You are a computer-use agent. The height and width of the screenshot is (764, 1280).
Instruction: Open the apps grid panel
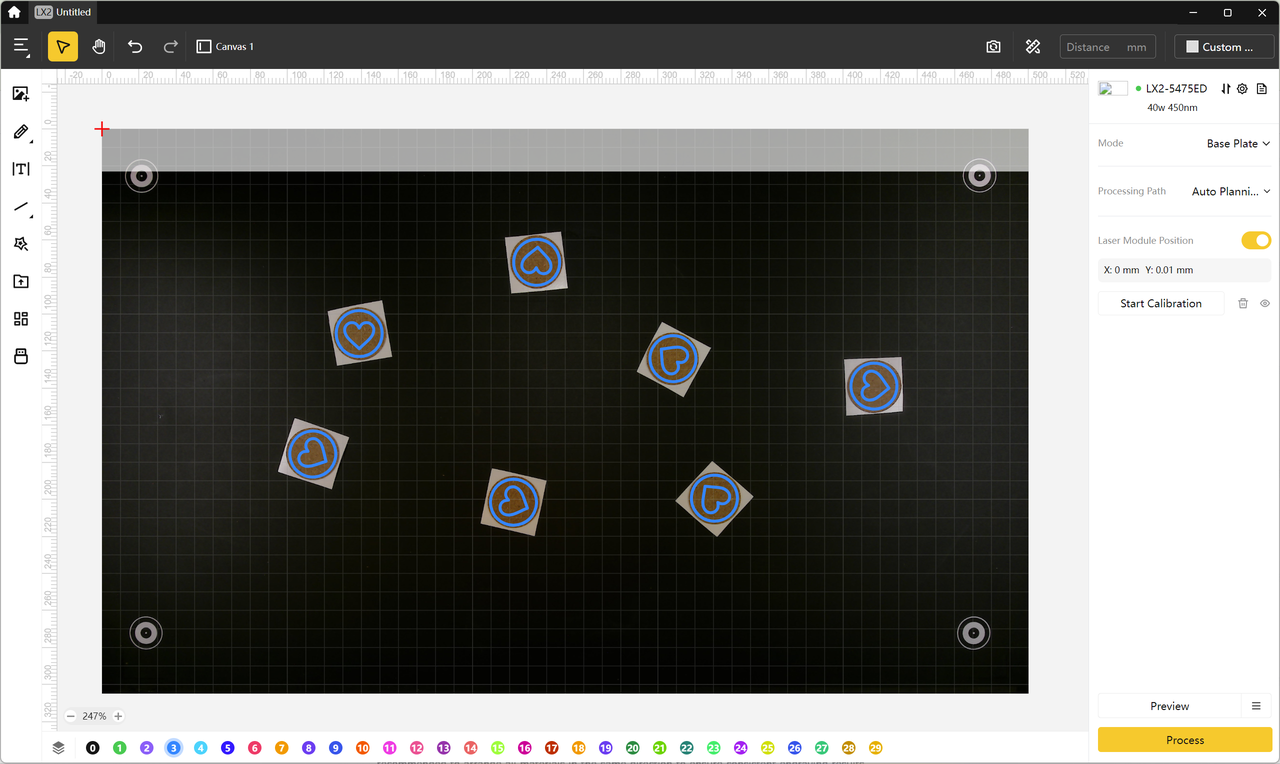coord(21,319)
